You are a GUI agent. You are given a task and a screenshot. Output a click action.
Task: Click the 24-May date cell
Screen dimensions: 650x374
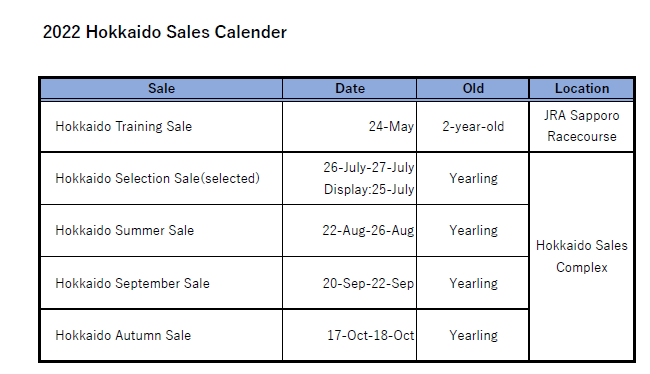pyautogui.click(x=349, y=126)
